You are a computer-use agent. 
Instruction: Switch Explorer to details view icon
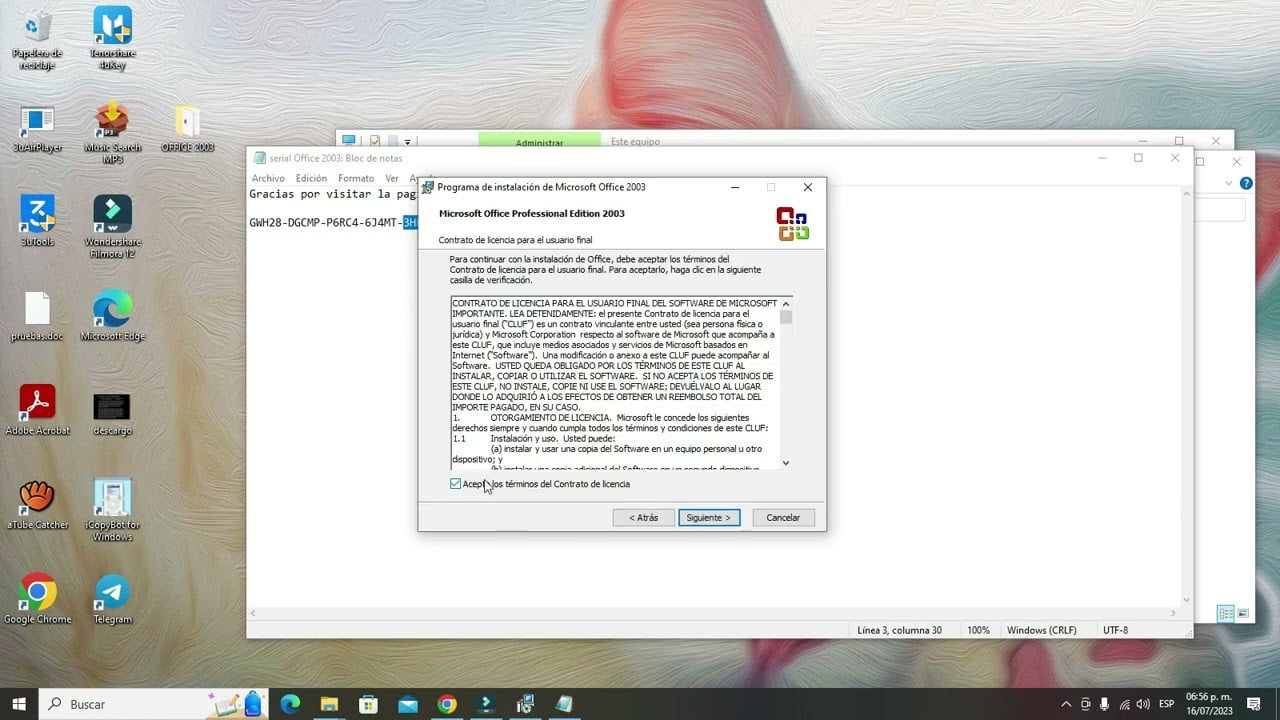coord(1225,614)
